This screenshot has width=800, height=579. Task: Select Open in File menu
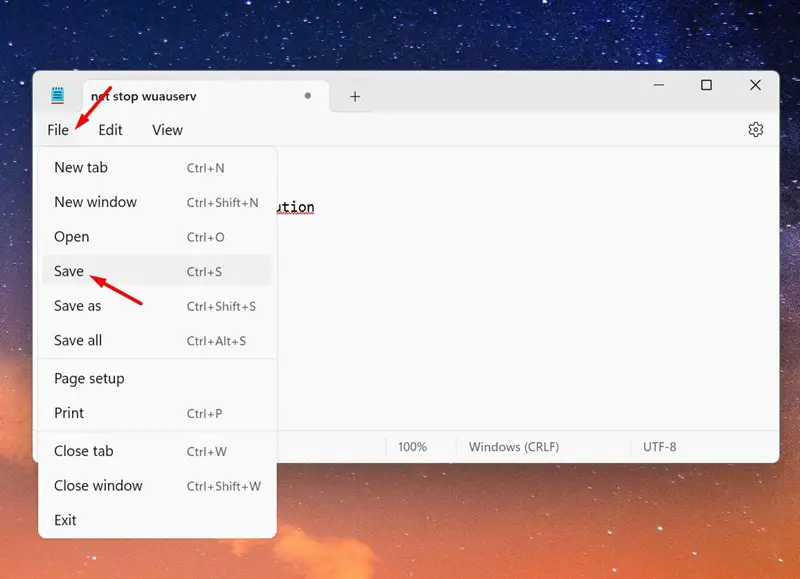tap(157, 237)
